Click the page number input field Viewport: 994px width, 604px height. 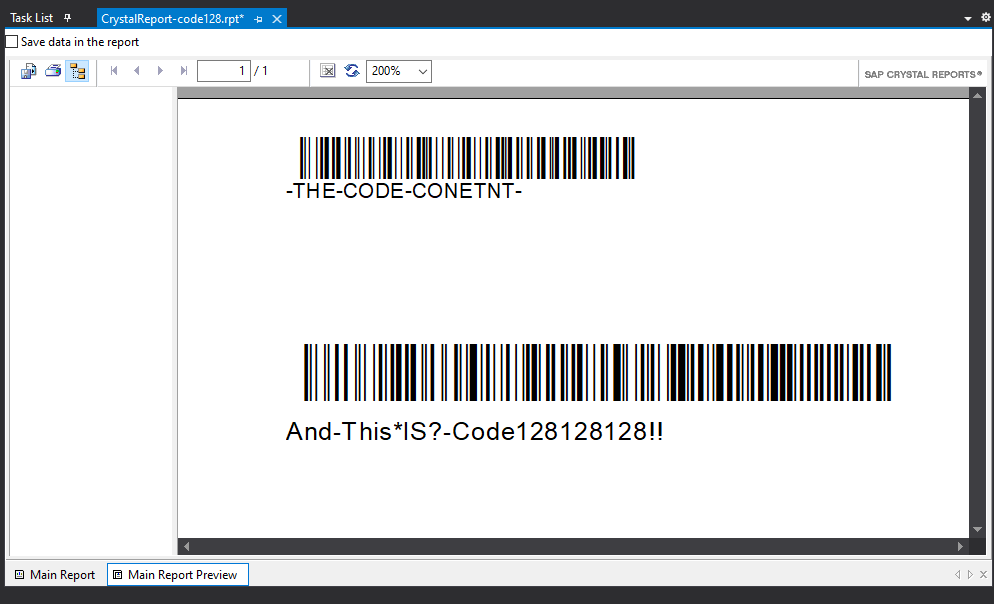point(224,71)
